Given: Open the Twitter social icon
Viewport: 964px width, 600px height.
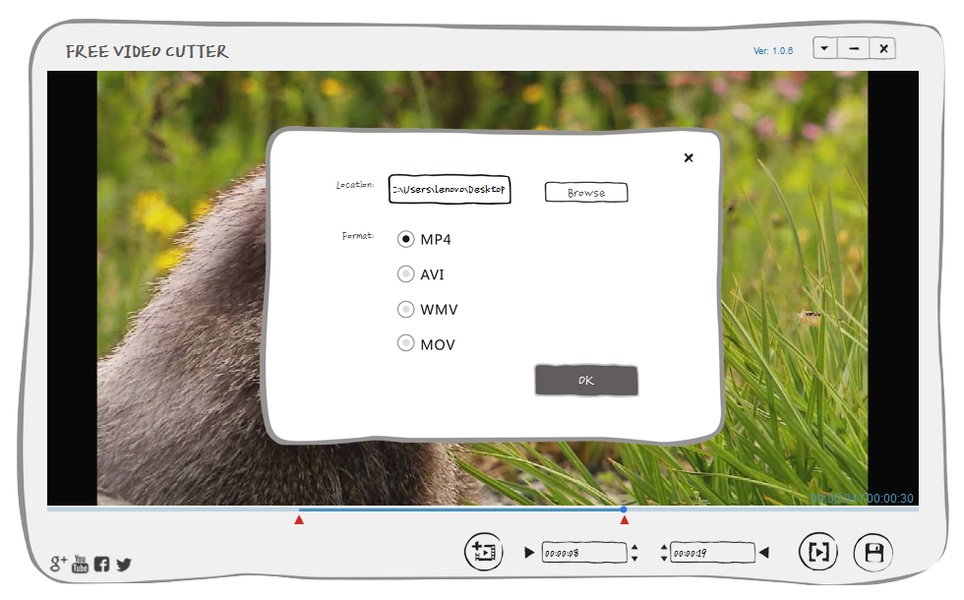Looking at the screenshot, I should click(x=124, y=564).
